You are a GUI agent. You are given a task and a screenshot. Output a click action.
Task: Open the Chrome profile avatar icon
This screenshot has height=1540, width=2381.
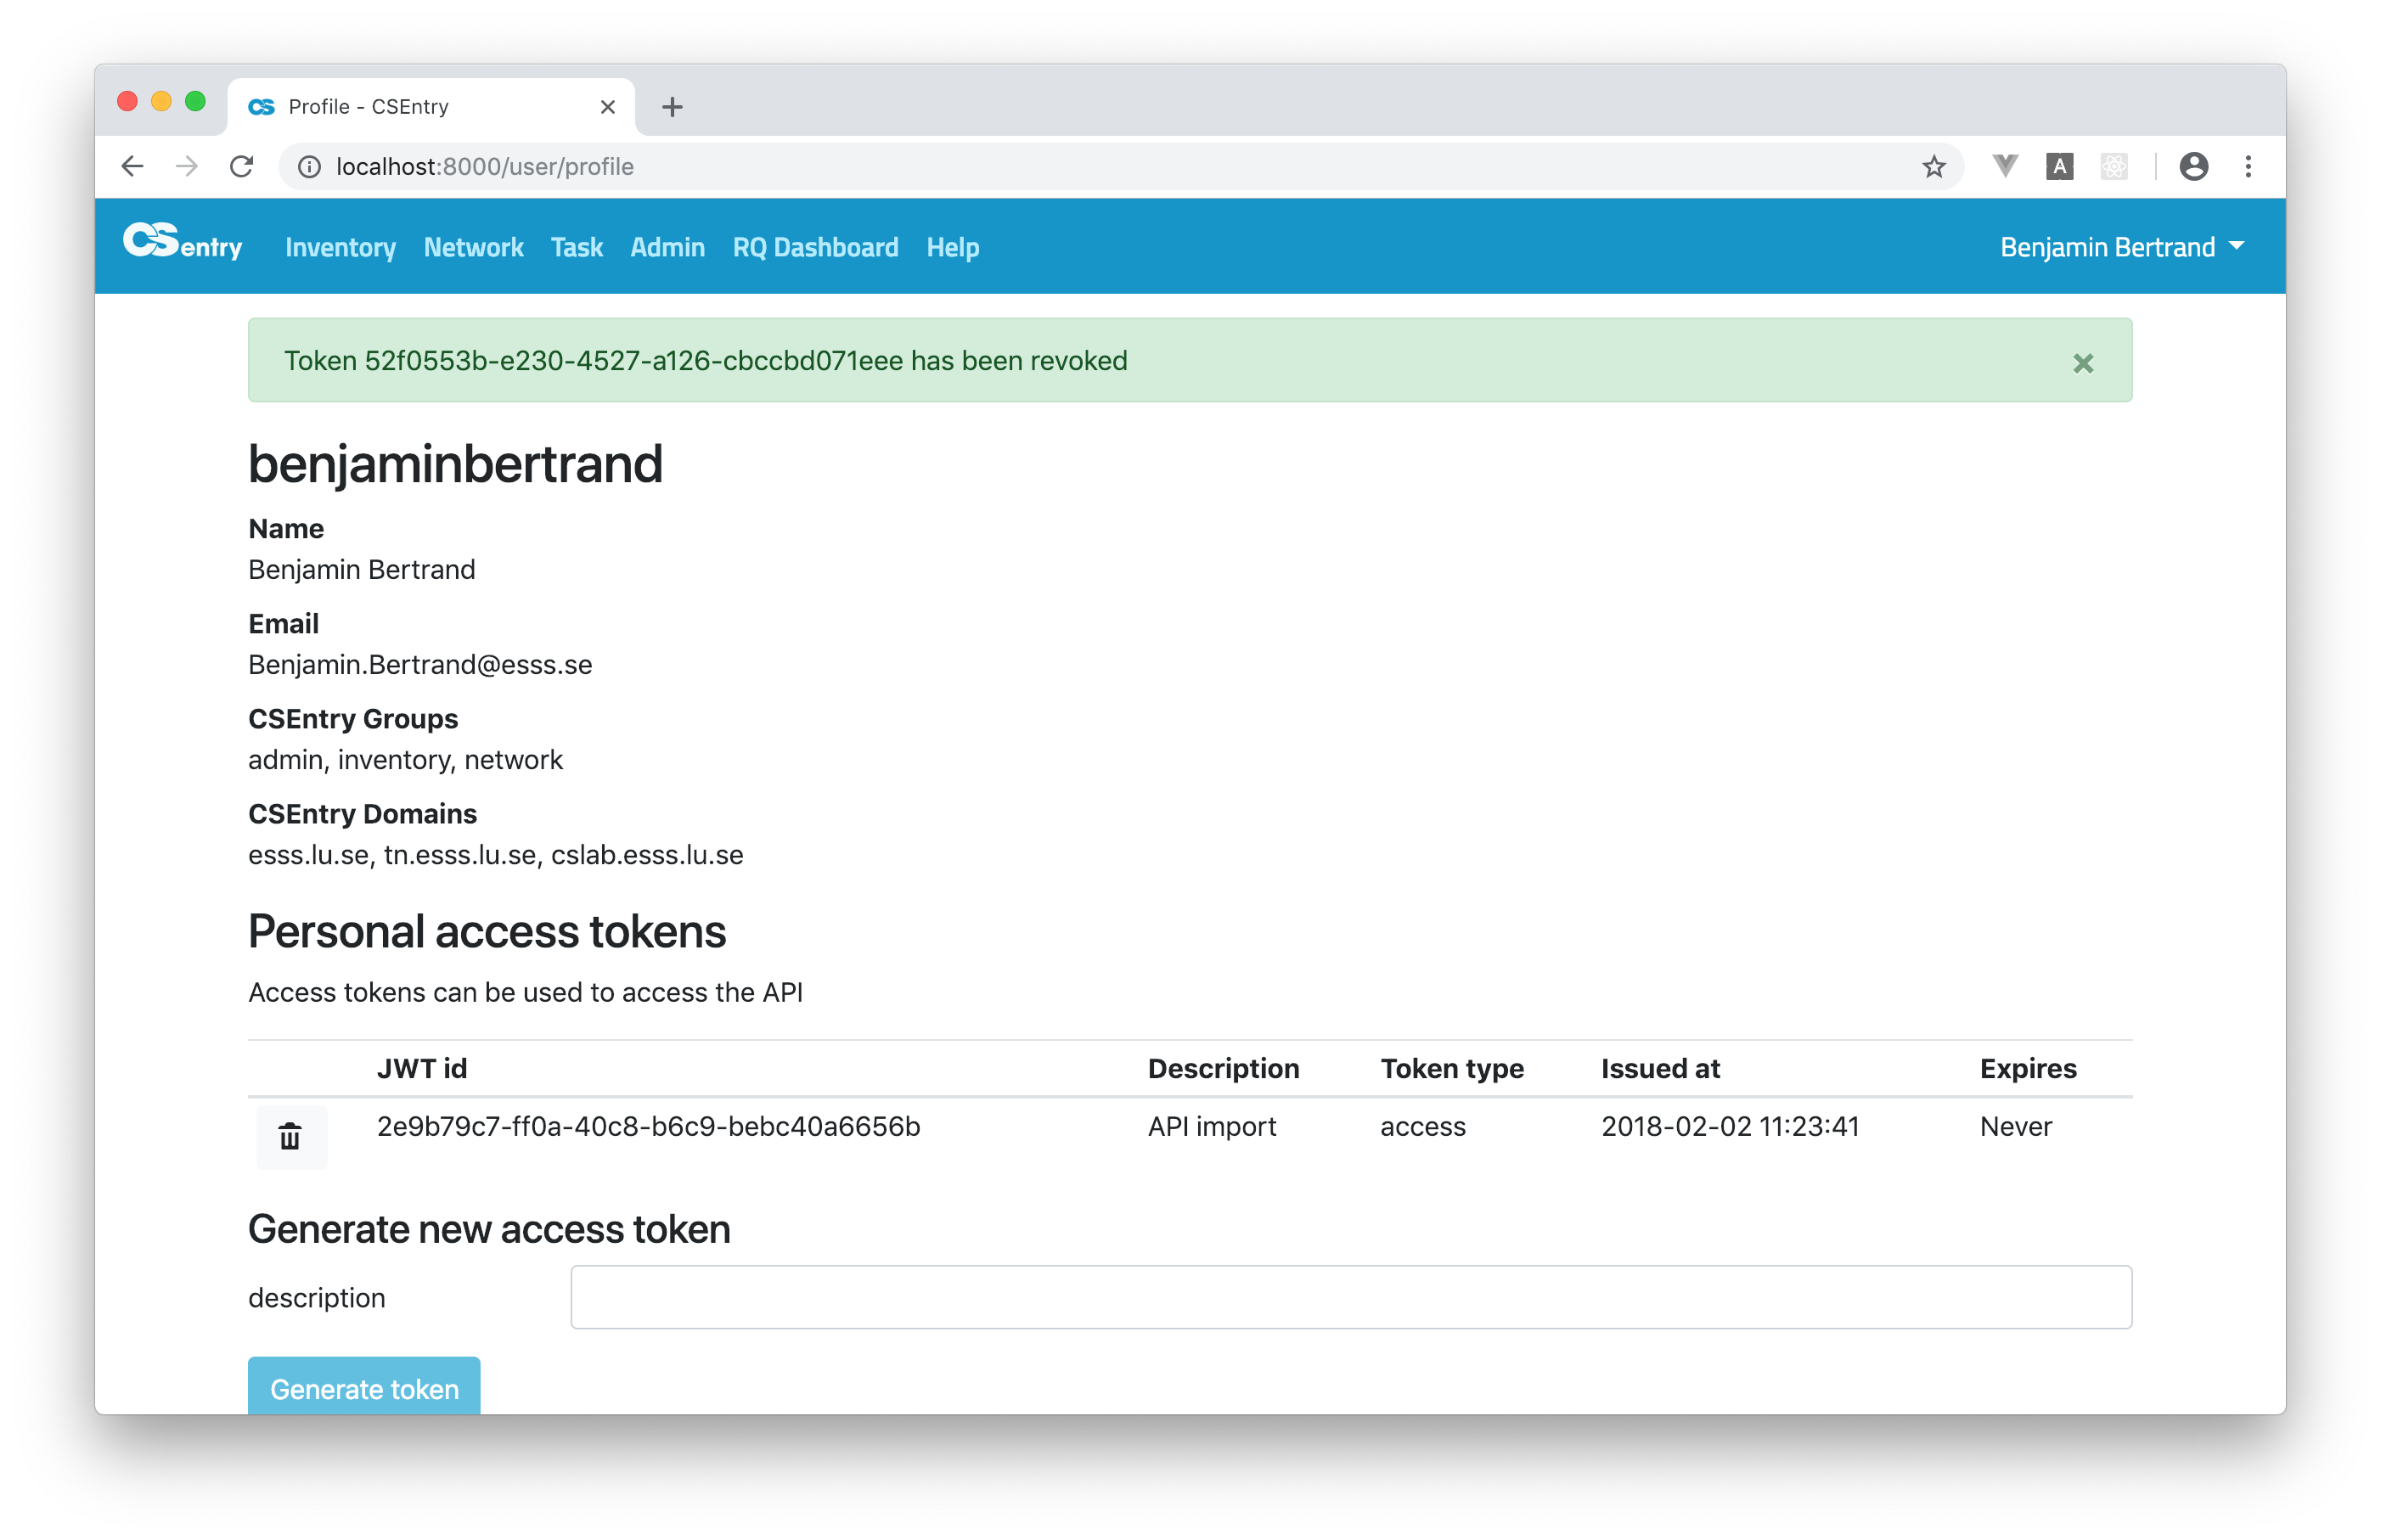coord(2193,167)
